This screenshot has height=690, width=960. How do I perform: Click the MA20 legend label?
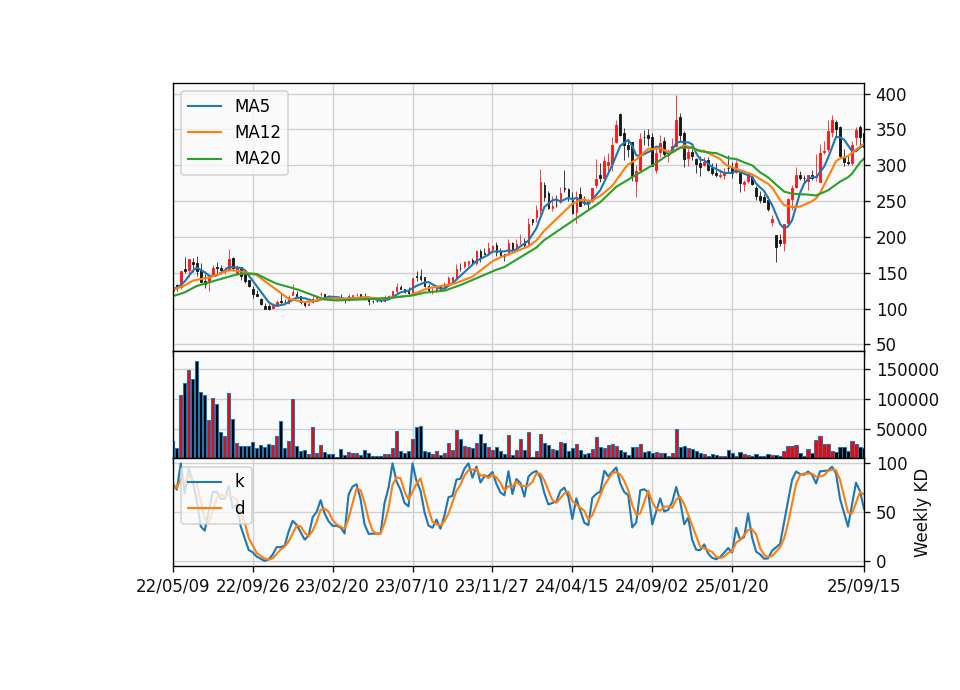click(x=257, y=158)
